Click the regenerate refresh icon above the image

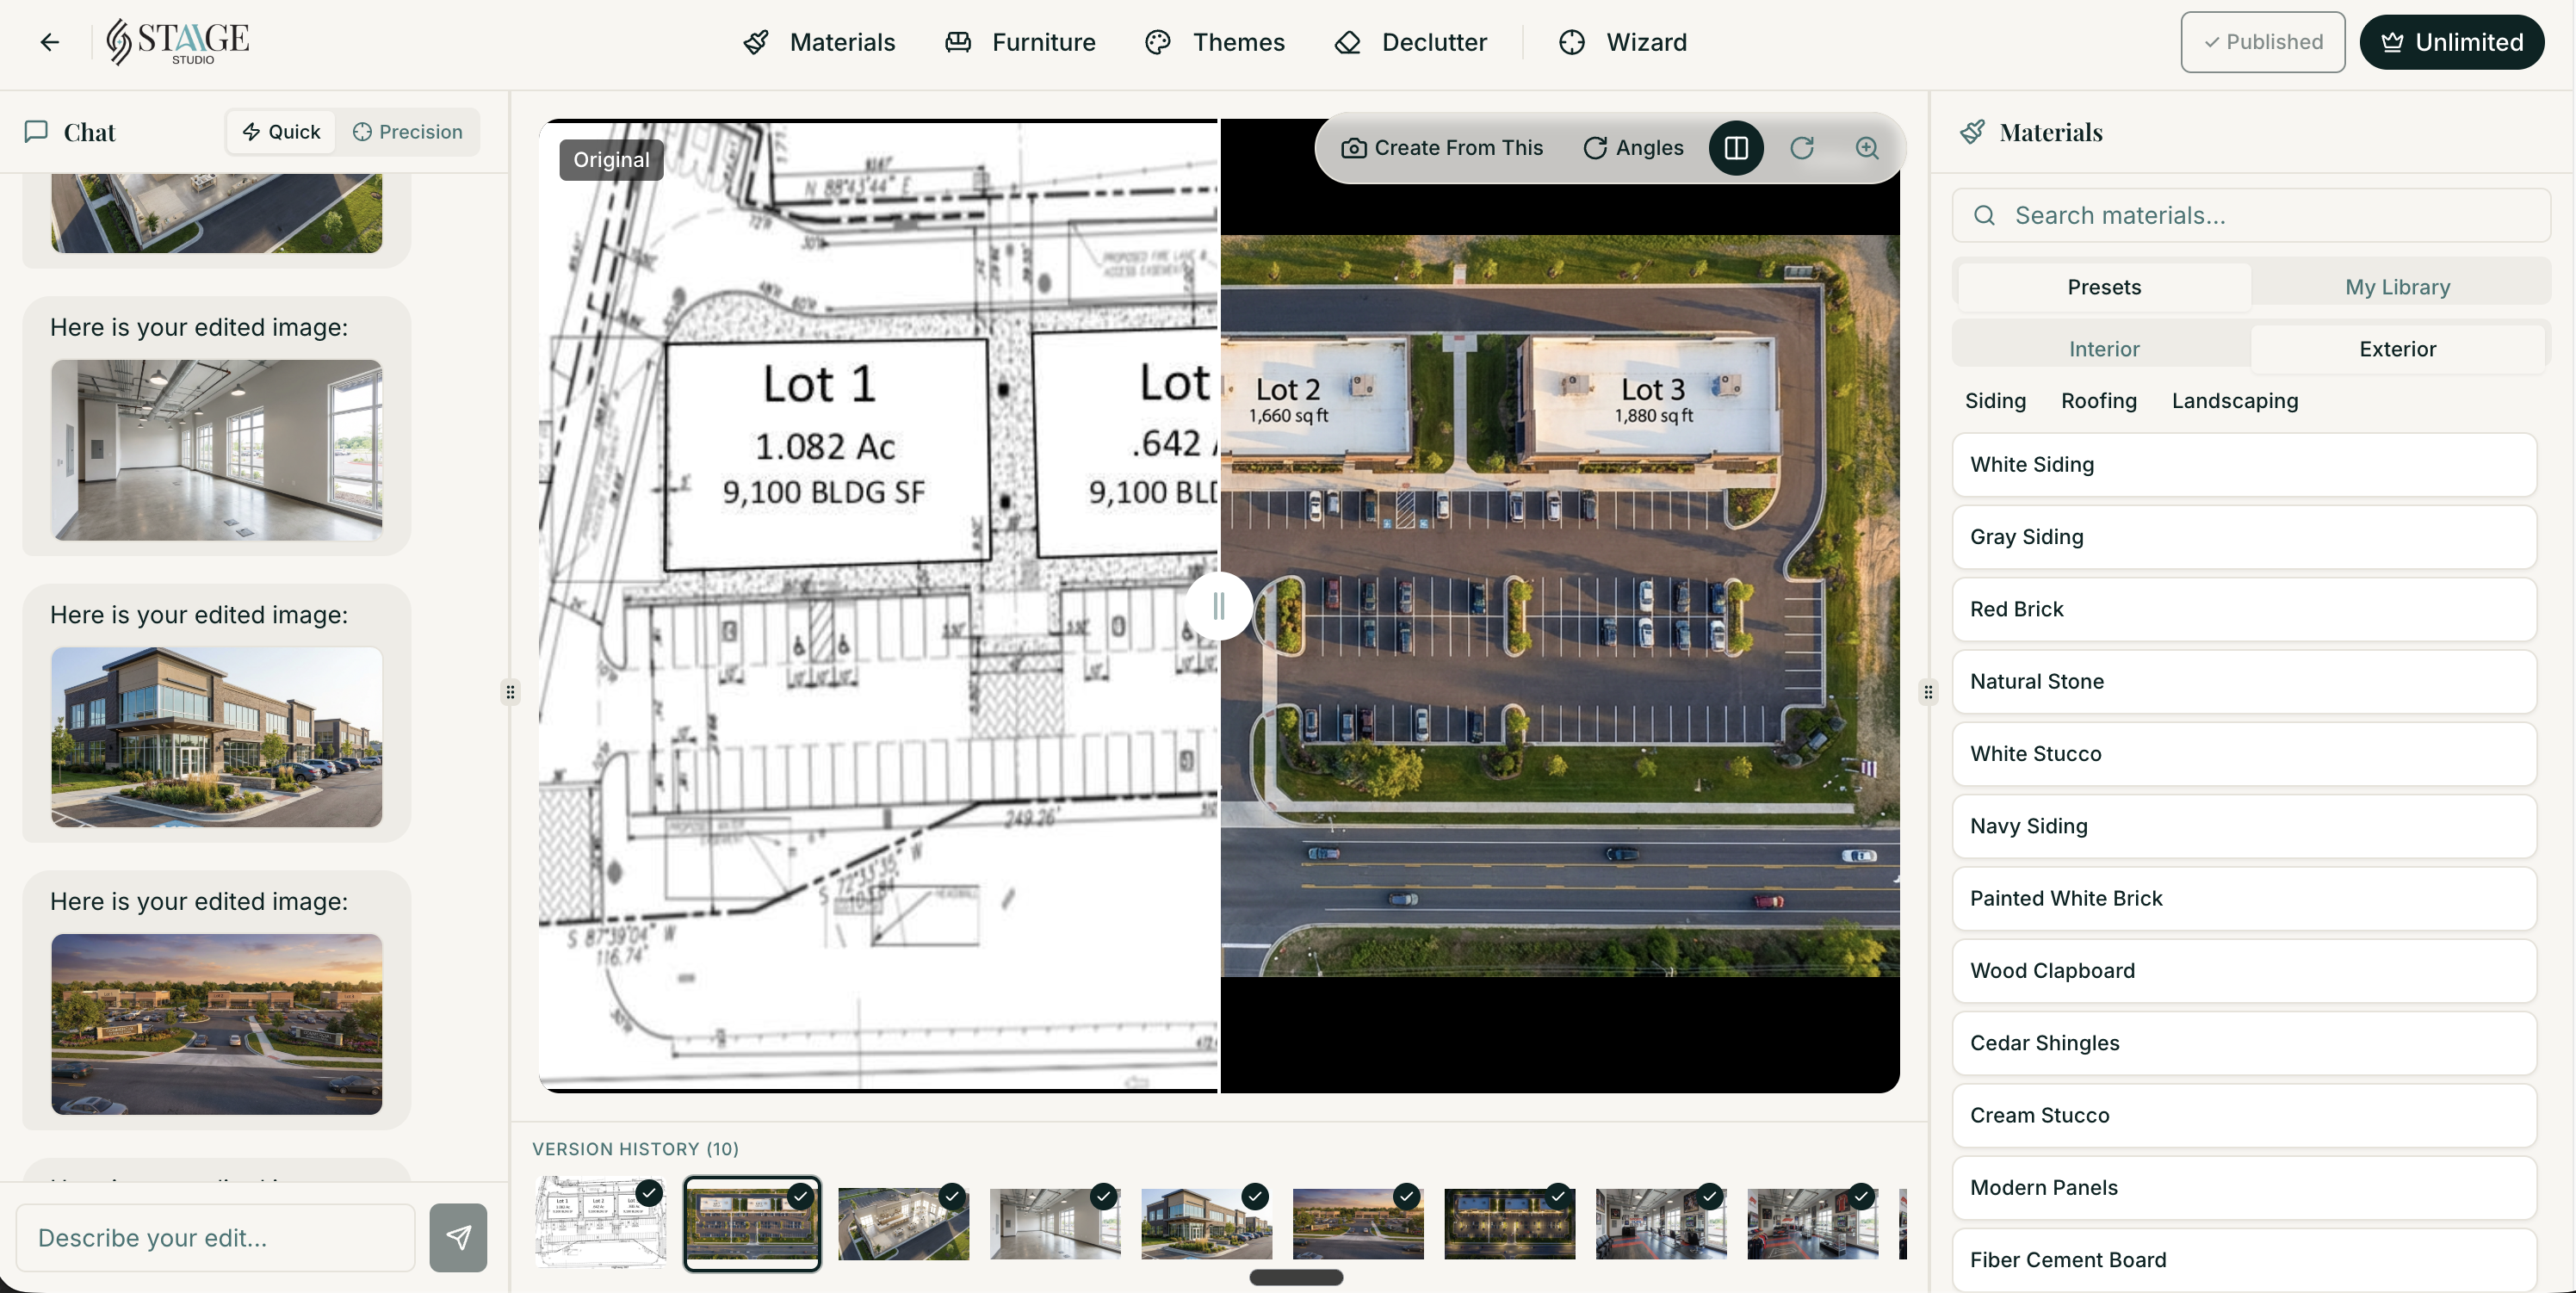click(1803, 148)
